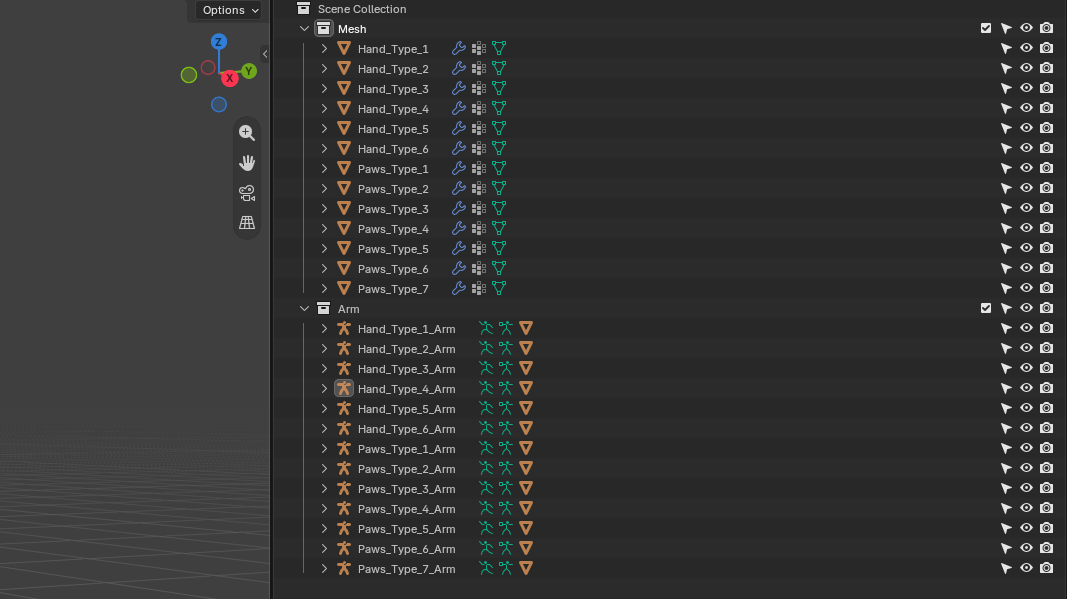Collapse the Arm collection

tap(304, 308)
